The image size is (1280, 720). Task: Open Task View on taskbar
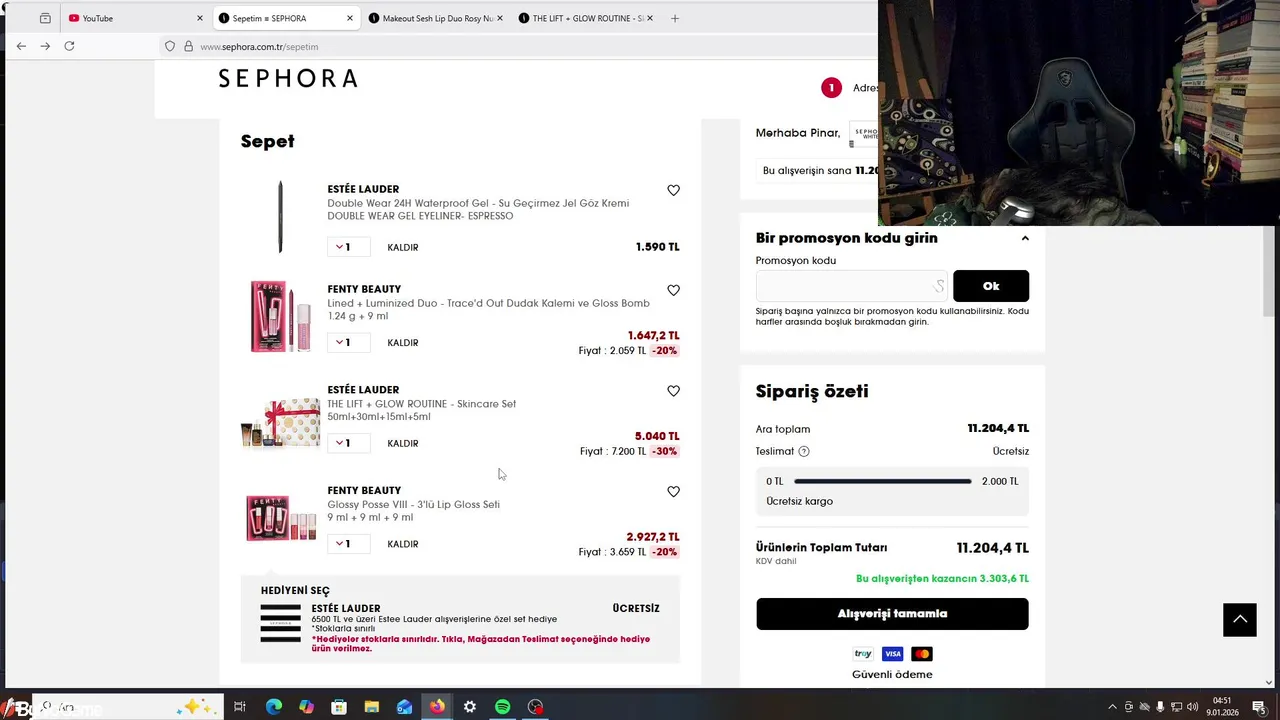tap(240, 707)
